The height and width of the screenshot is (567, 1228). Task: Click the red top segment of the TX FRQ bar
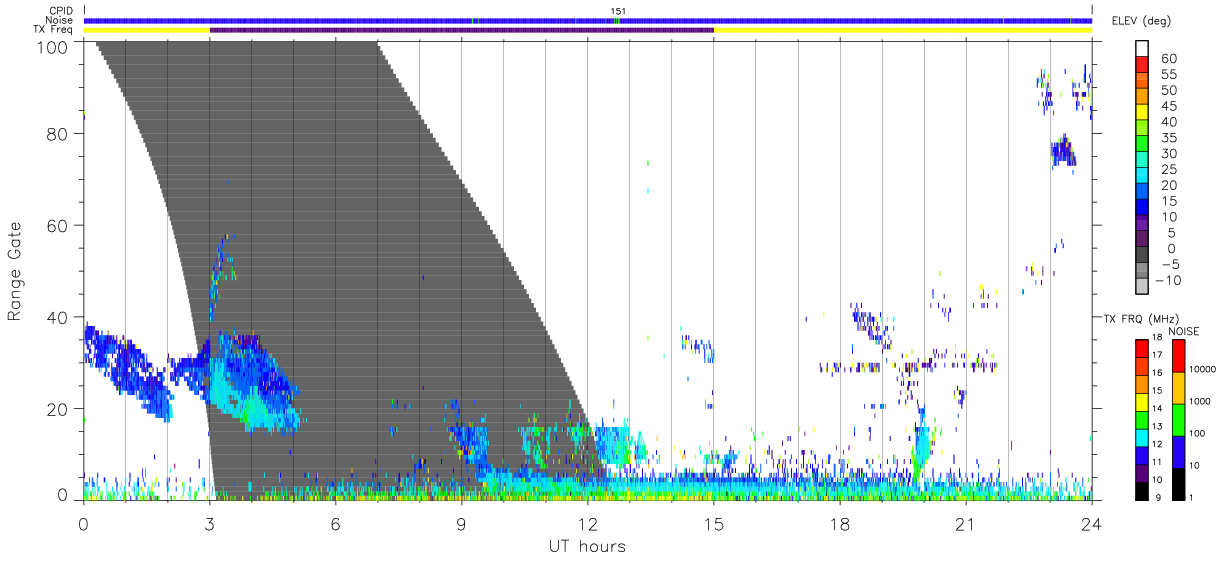tap(1141, 349)
